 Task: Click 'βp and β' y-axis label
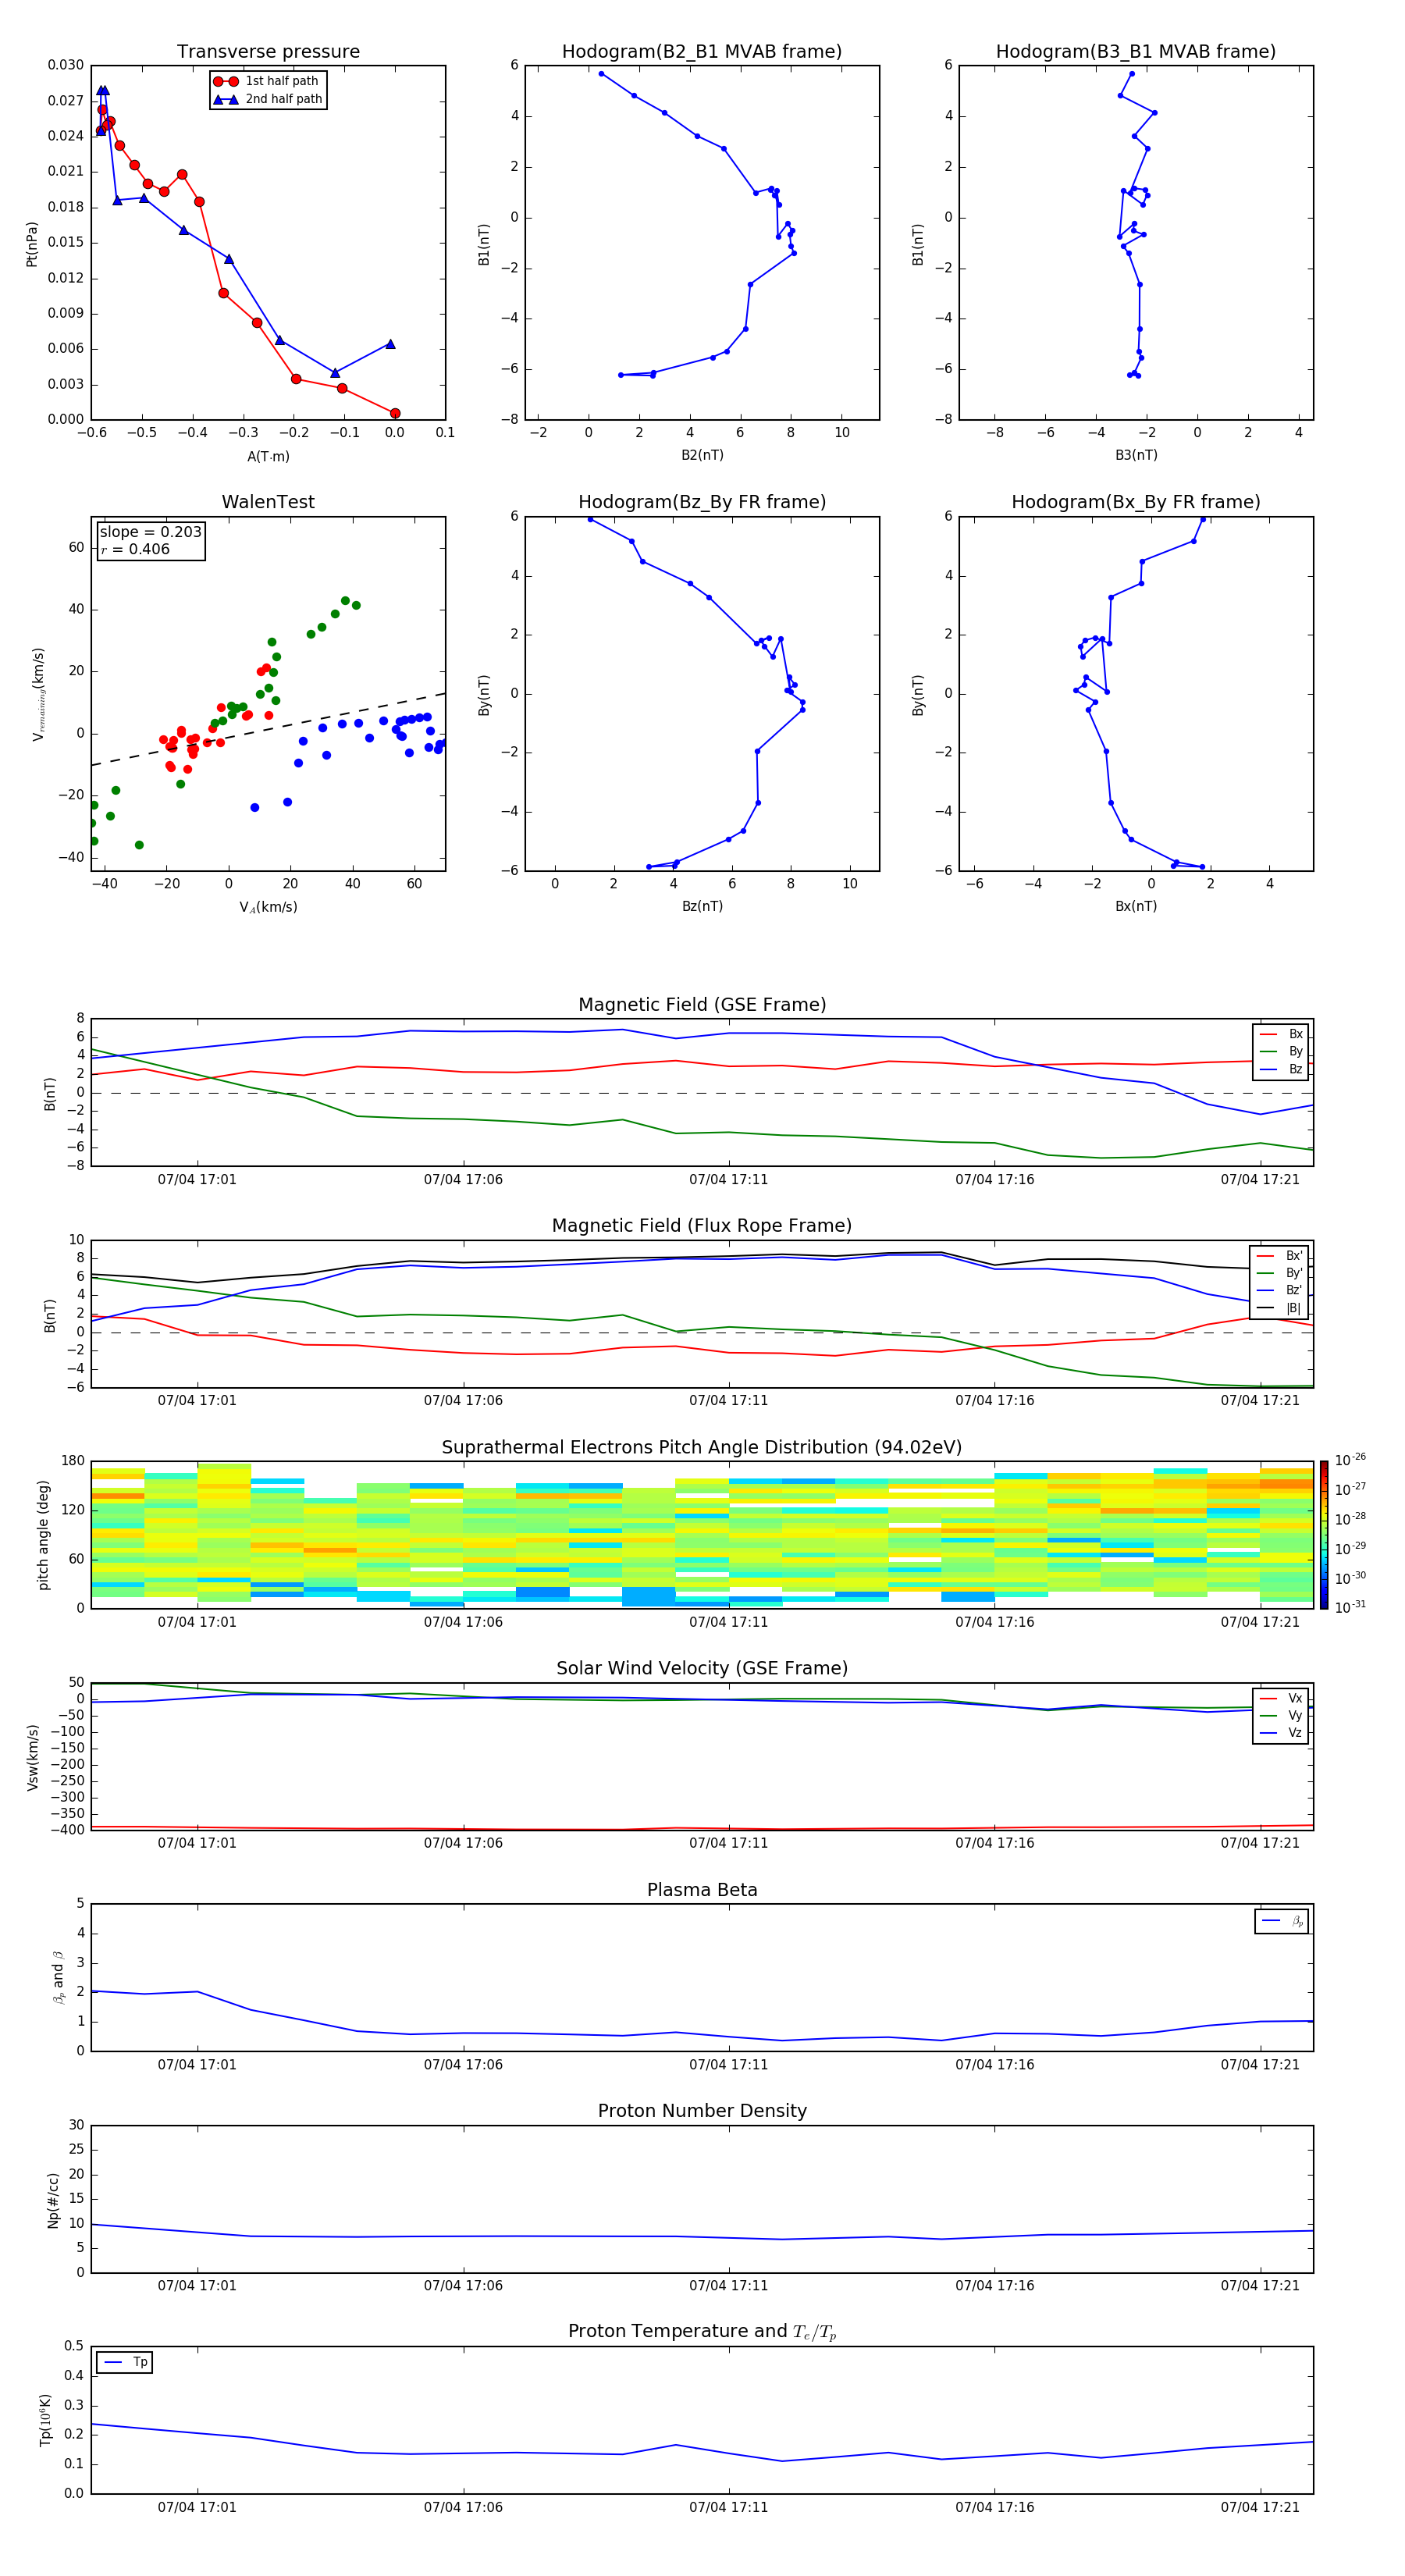tap(58, 1977)
